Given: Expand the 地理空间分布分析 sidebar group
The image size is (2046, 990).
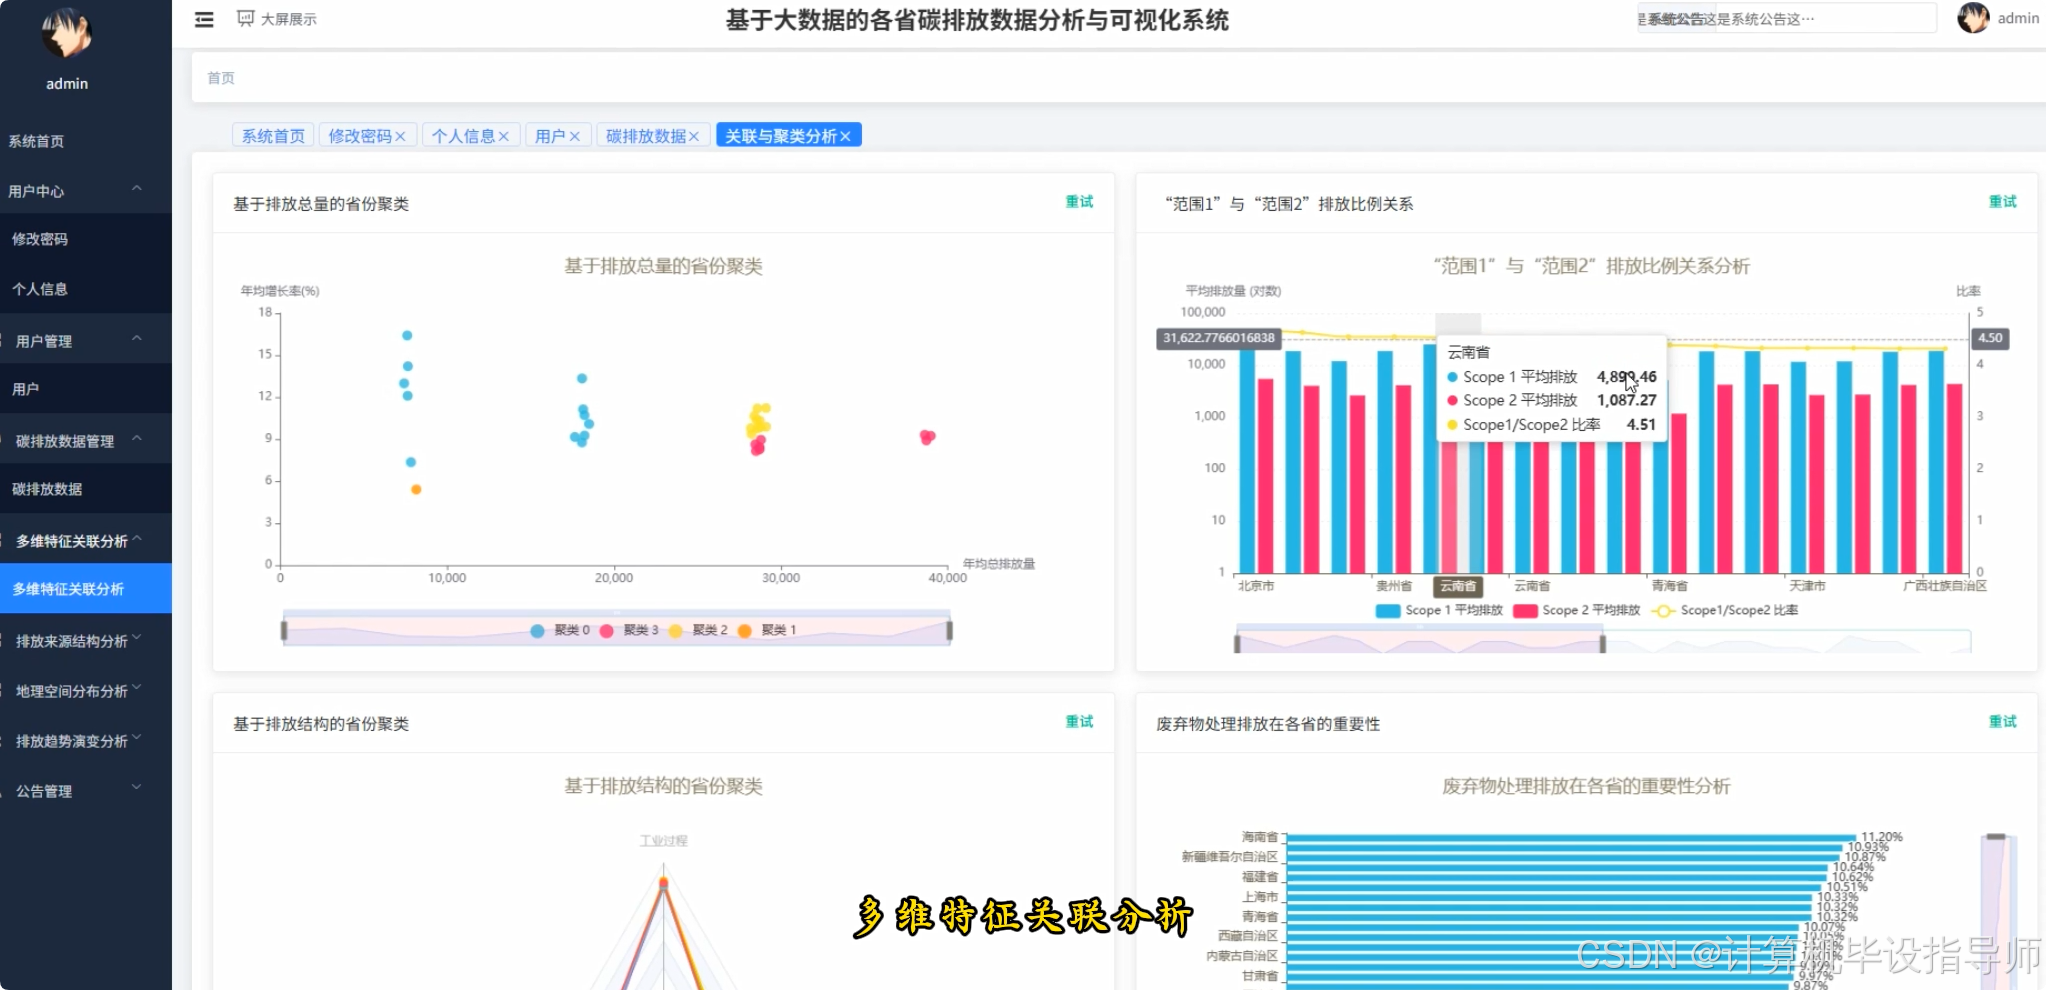Looking at the screenshot, I should tap(86, 690).
